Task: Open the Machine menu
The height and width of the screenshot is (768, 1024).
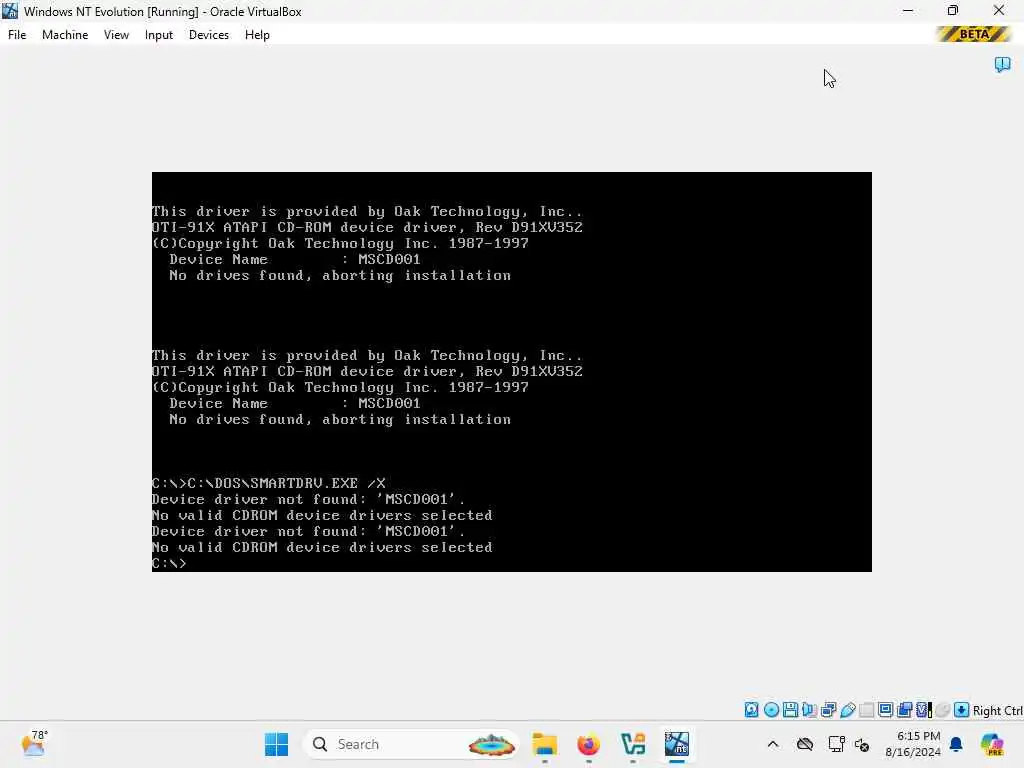Action: [65, 35]
